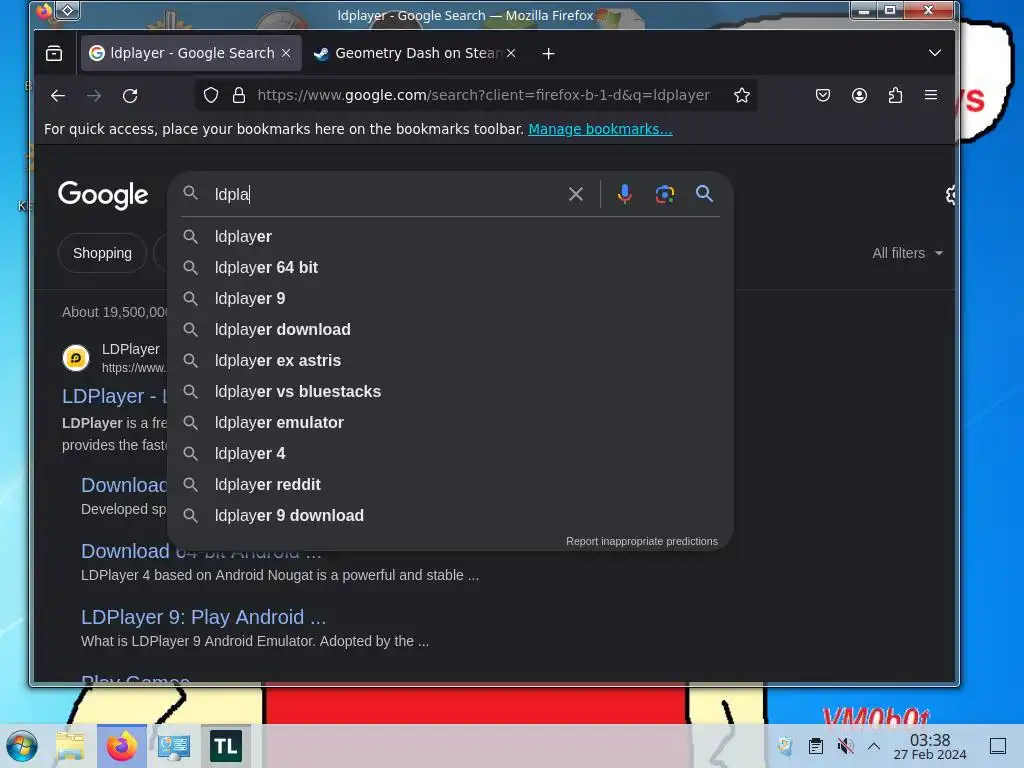Open the Extensions puzzle icon
The height and width of the screenshot is (768, 1024).
895,95
